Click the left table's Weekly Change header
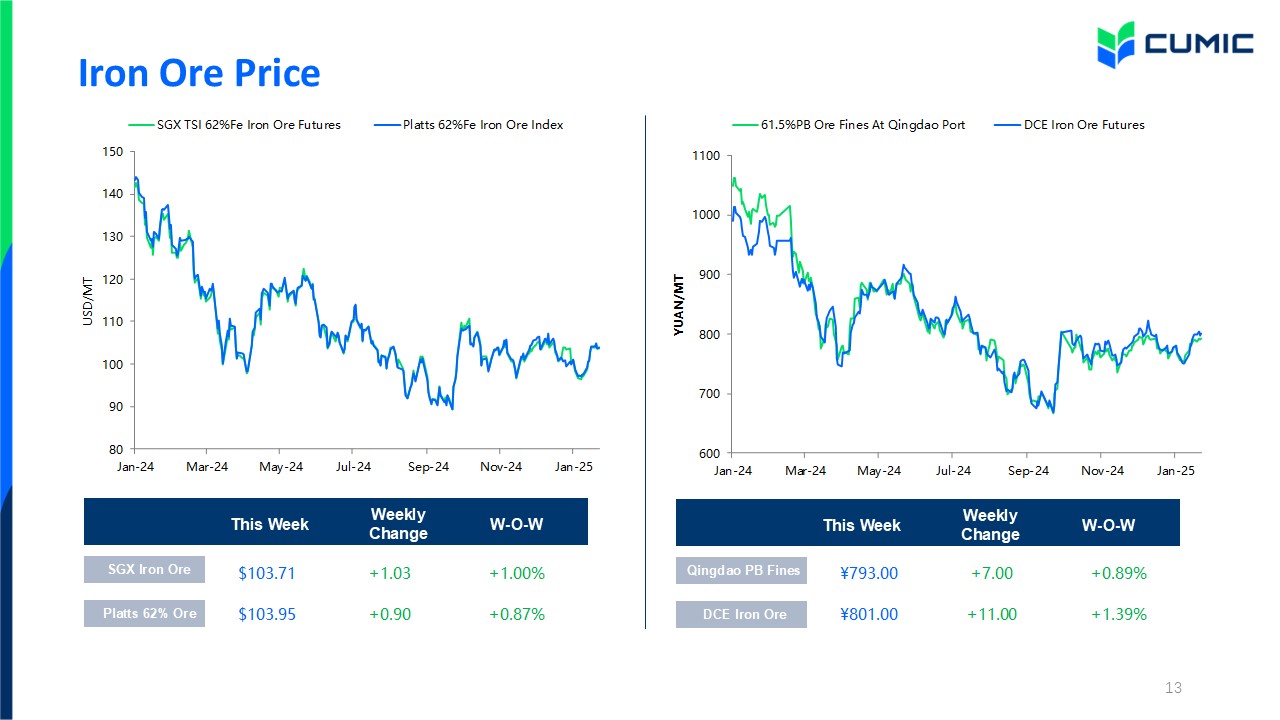 (398, 524)
